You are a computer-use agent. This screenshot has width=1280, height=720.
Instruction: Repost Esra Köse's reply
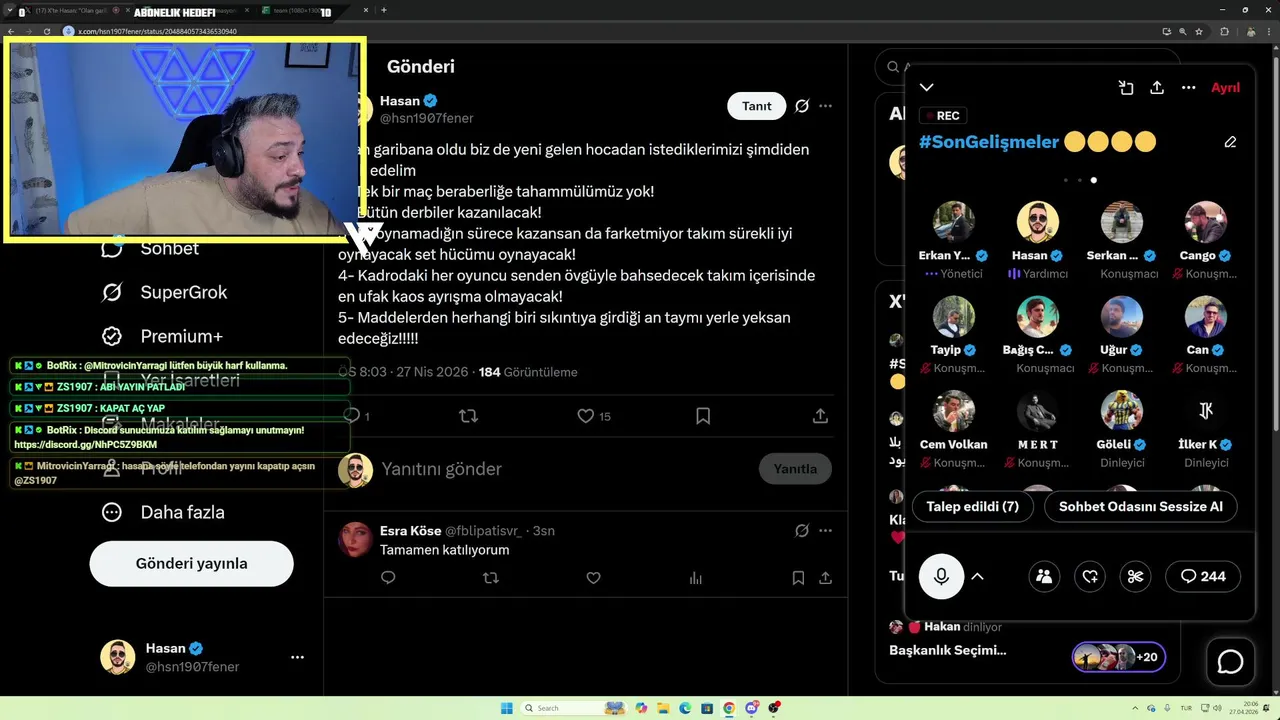coord(491,578)
